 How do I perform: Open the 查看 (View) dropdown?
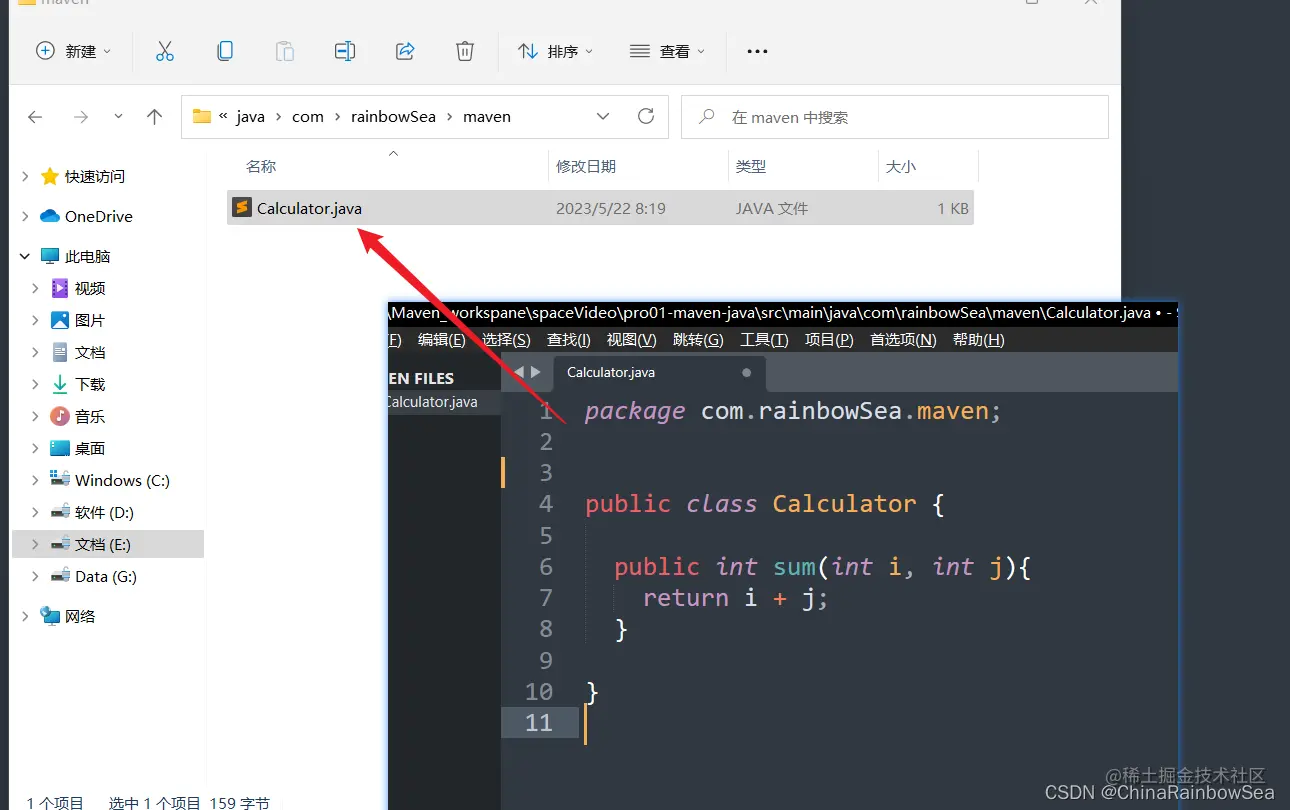[667, 51]
